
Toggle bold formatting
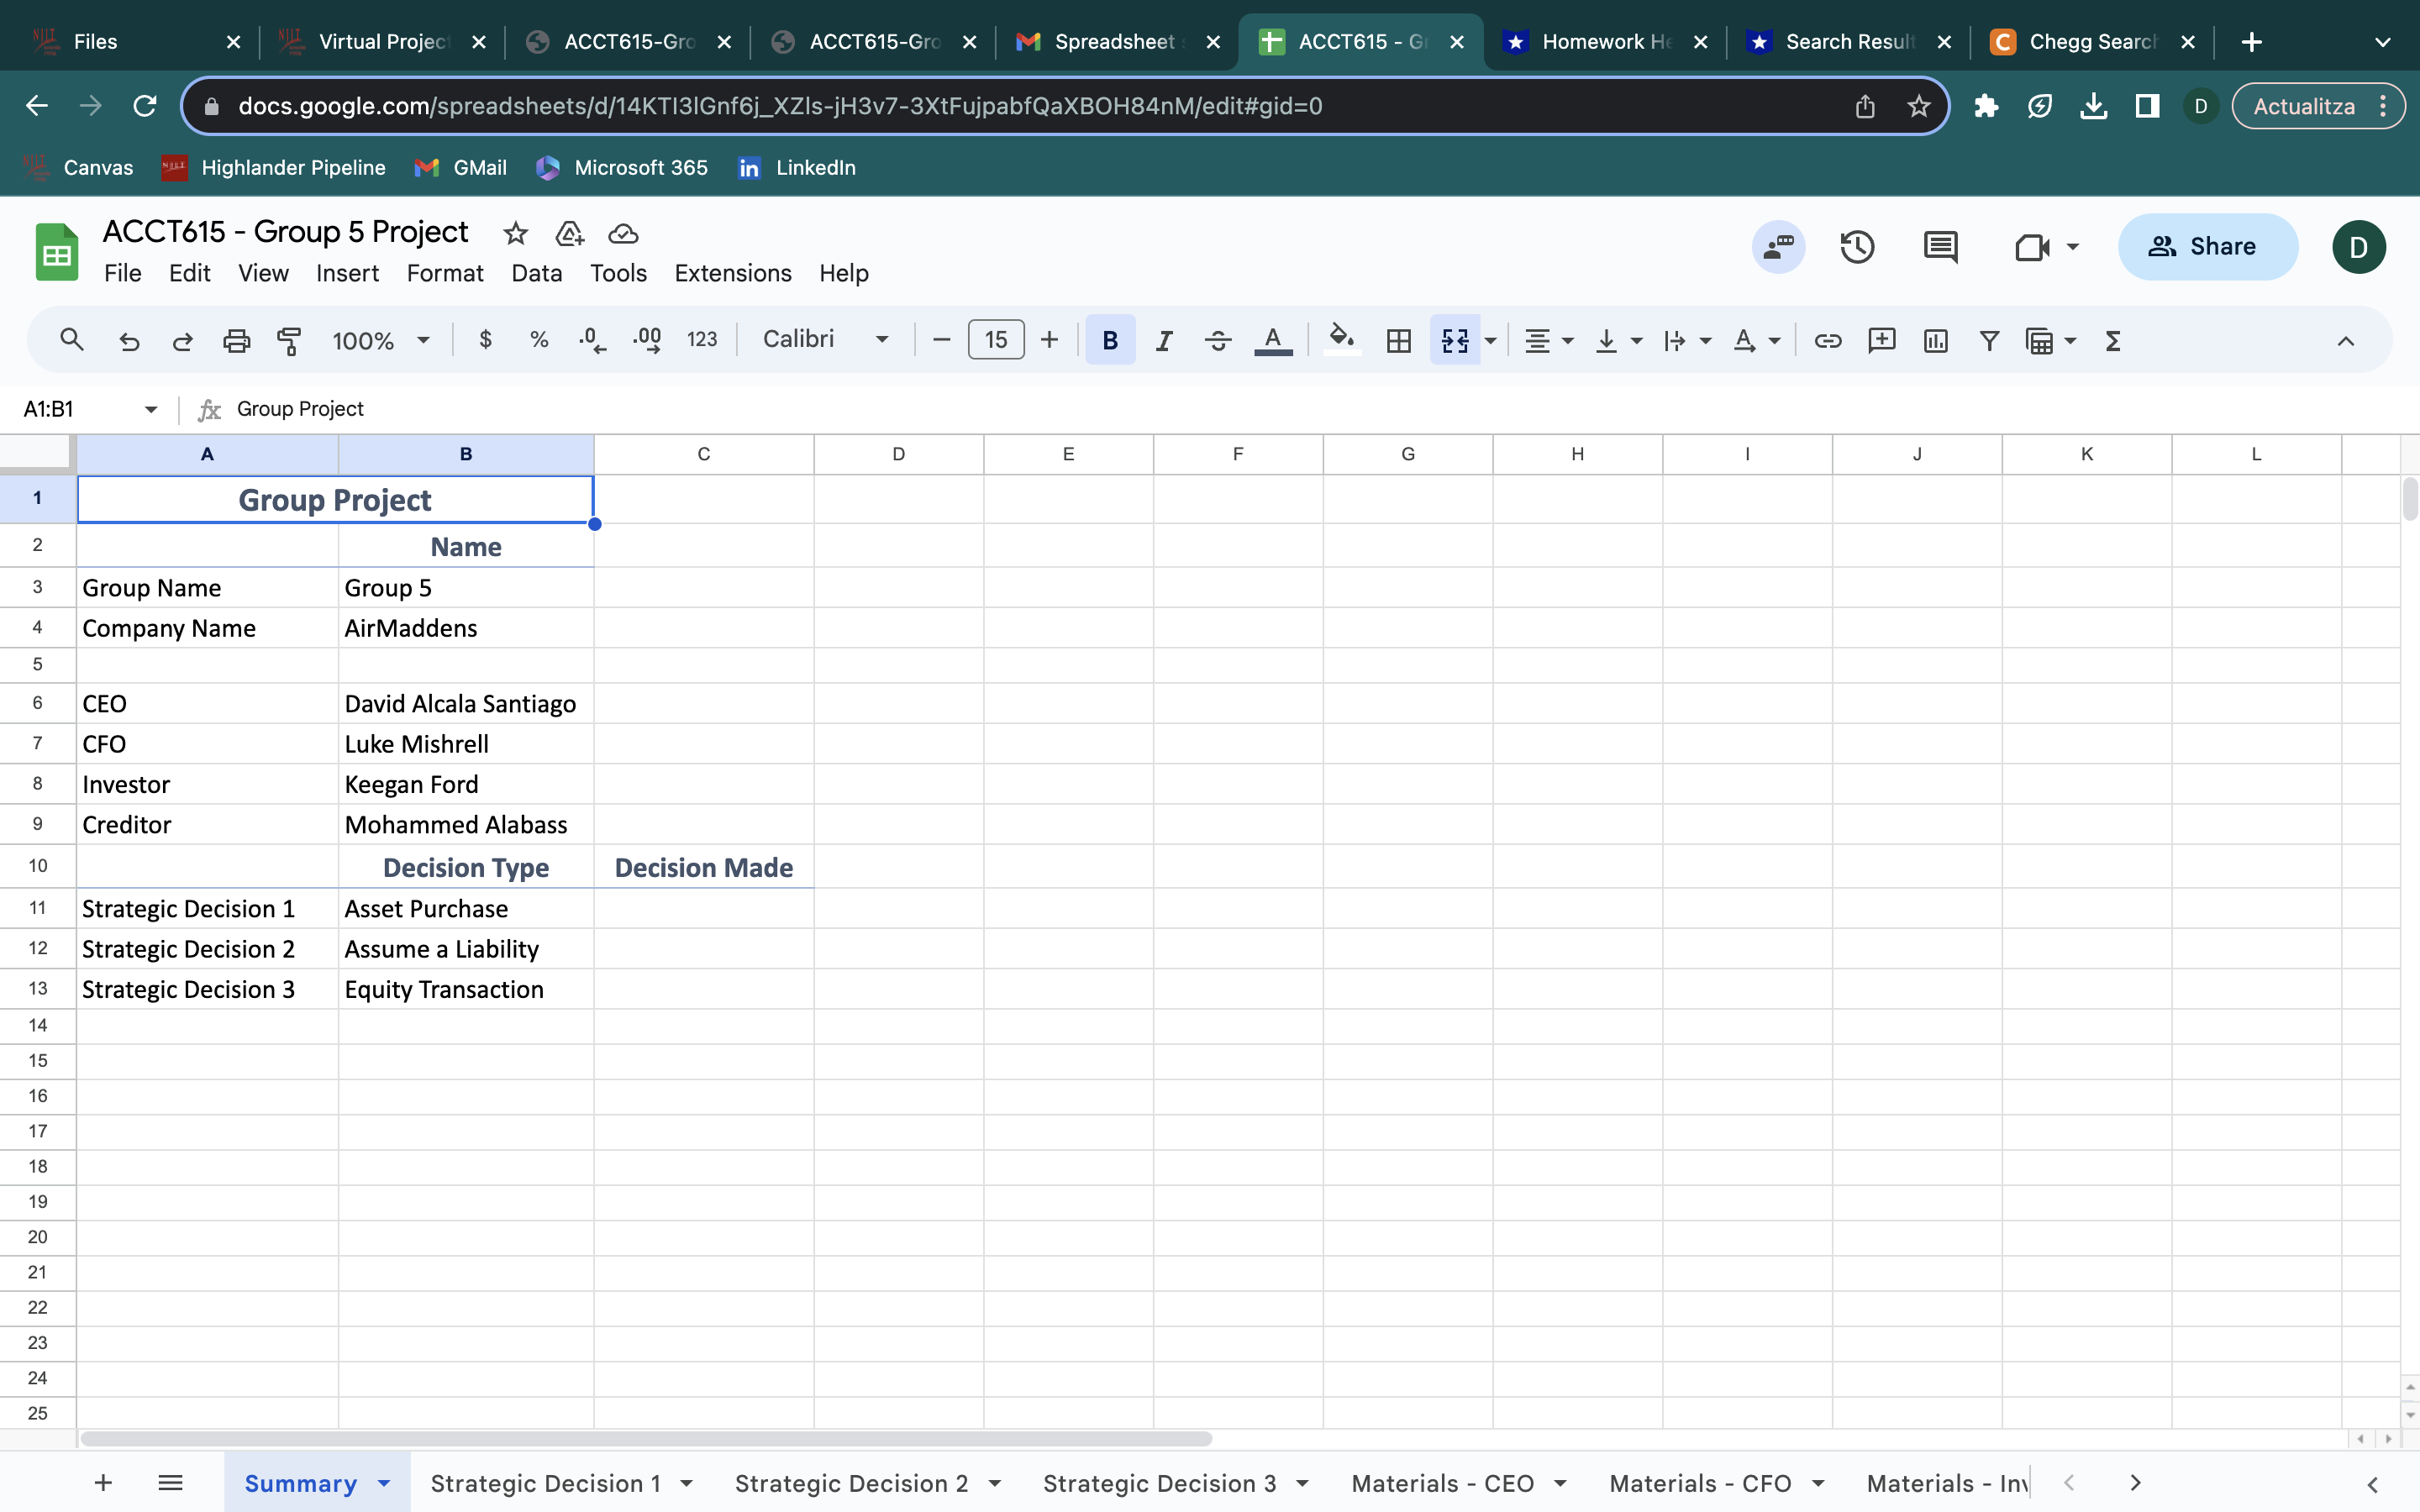tap(1109, 341)
